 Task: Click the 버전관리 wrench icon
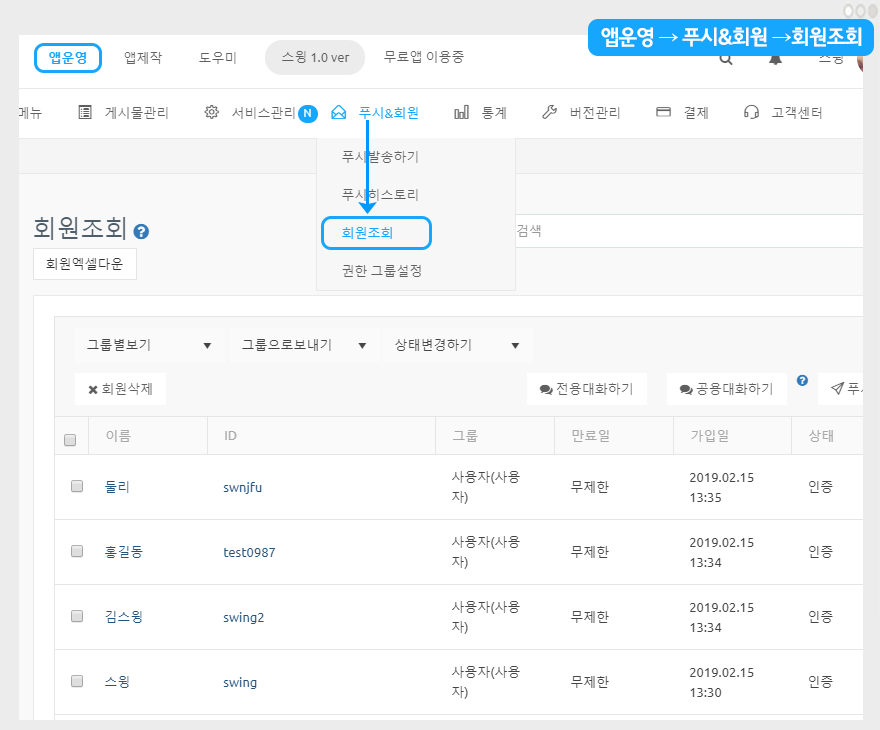[x=549, y=113]
